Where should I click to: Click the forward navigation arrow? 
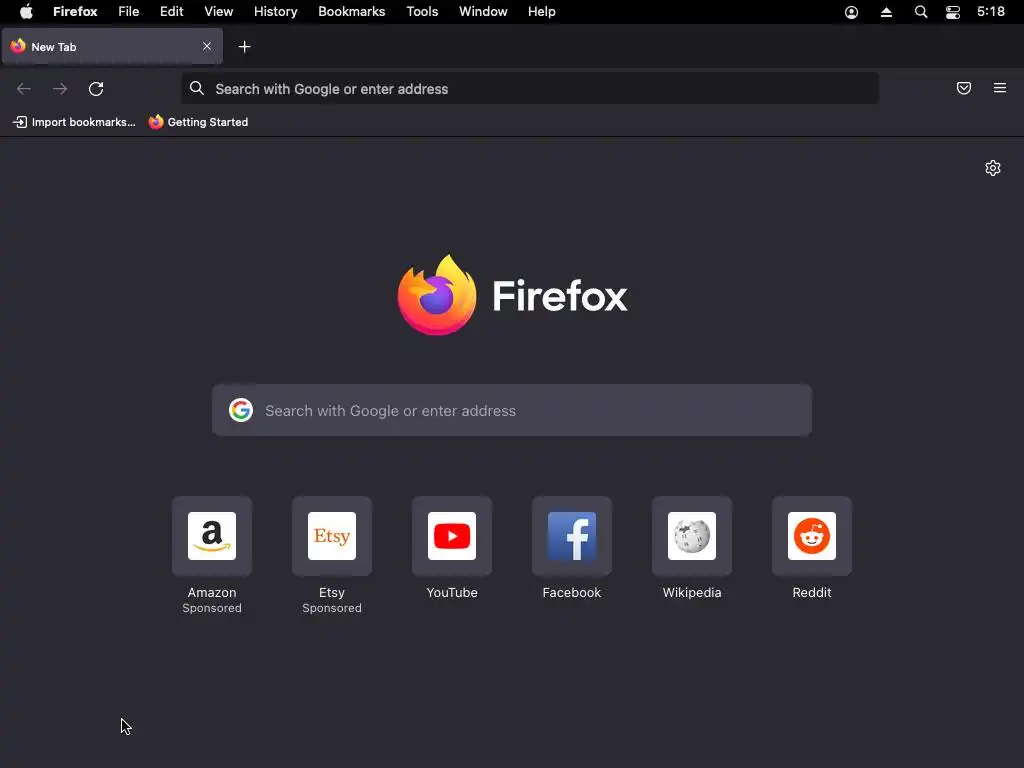60,89
